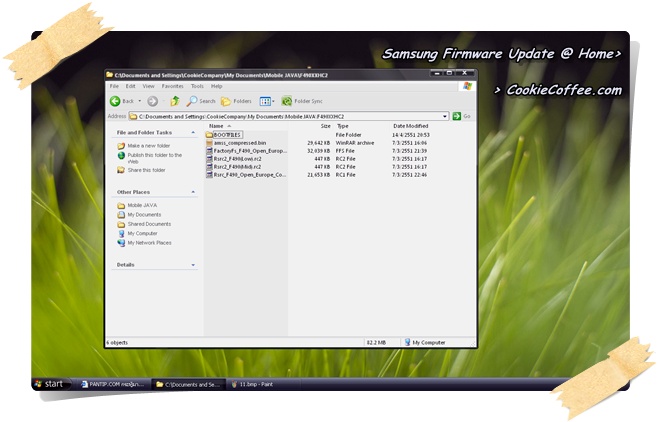Click the Publish to Web globe icon

coord(121,156)
